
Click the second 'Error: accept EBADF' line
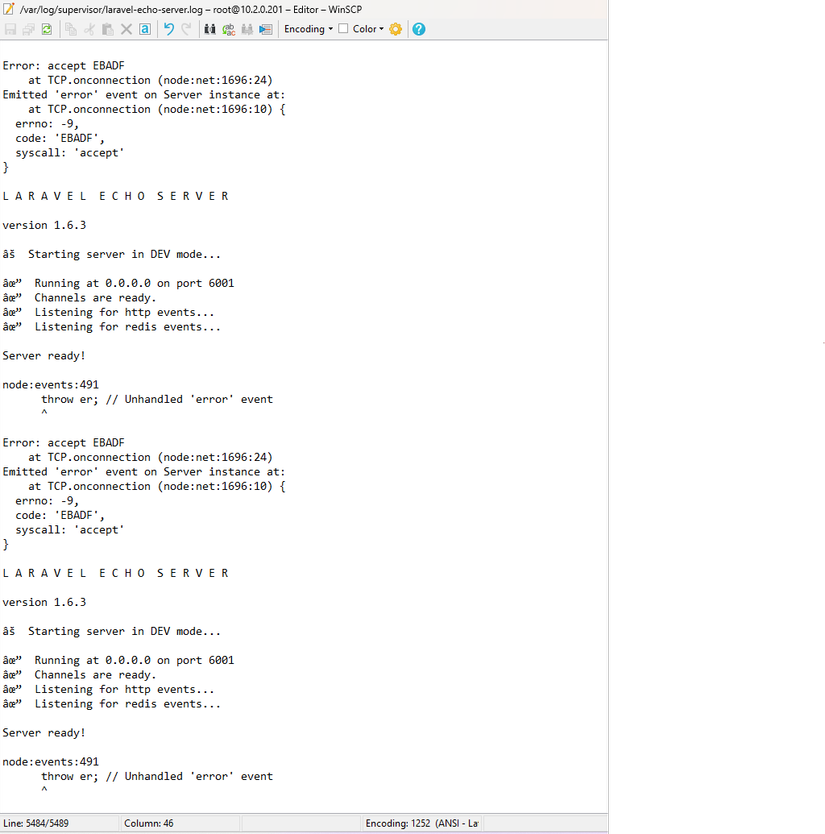[x=63, y=443]
